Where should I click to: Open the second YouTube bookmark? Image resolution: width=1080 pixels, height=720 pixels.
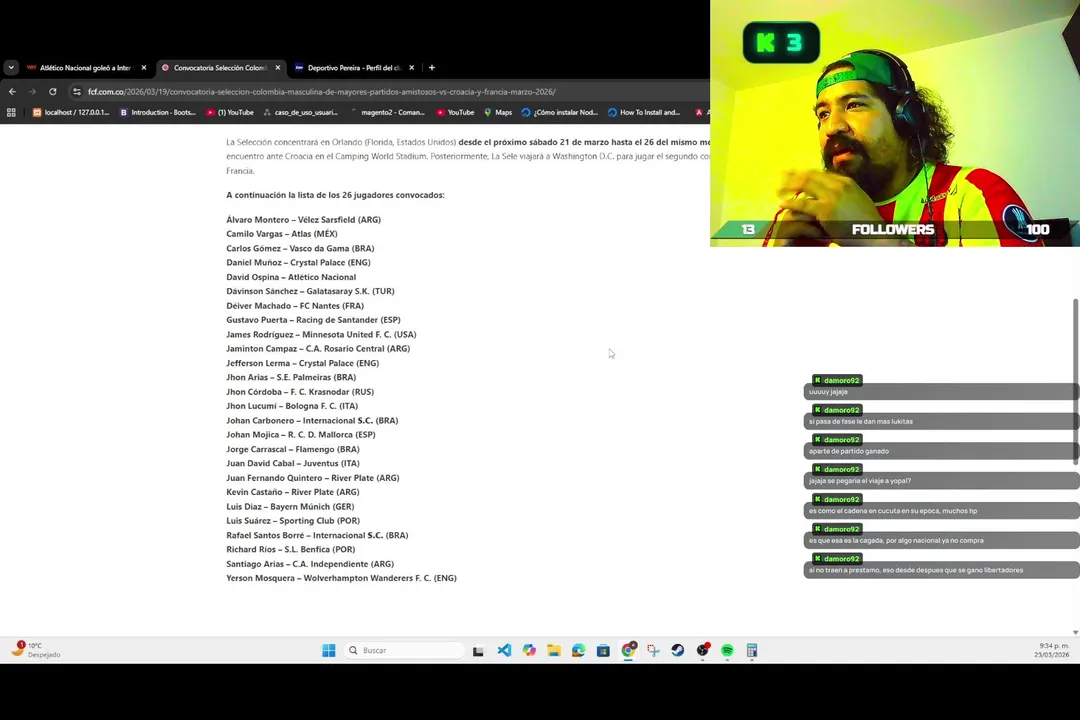click(x=455, y=112)
